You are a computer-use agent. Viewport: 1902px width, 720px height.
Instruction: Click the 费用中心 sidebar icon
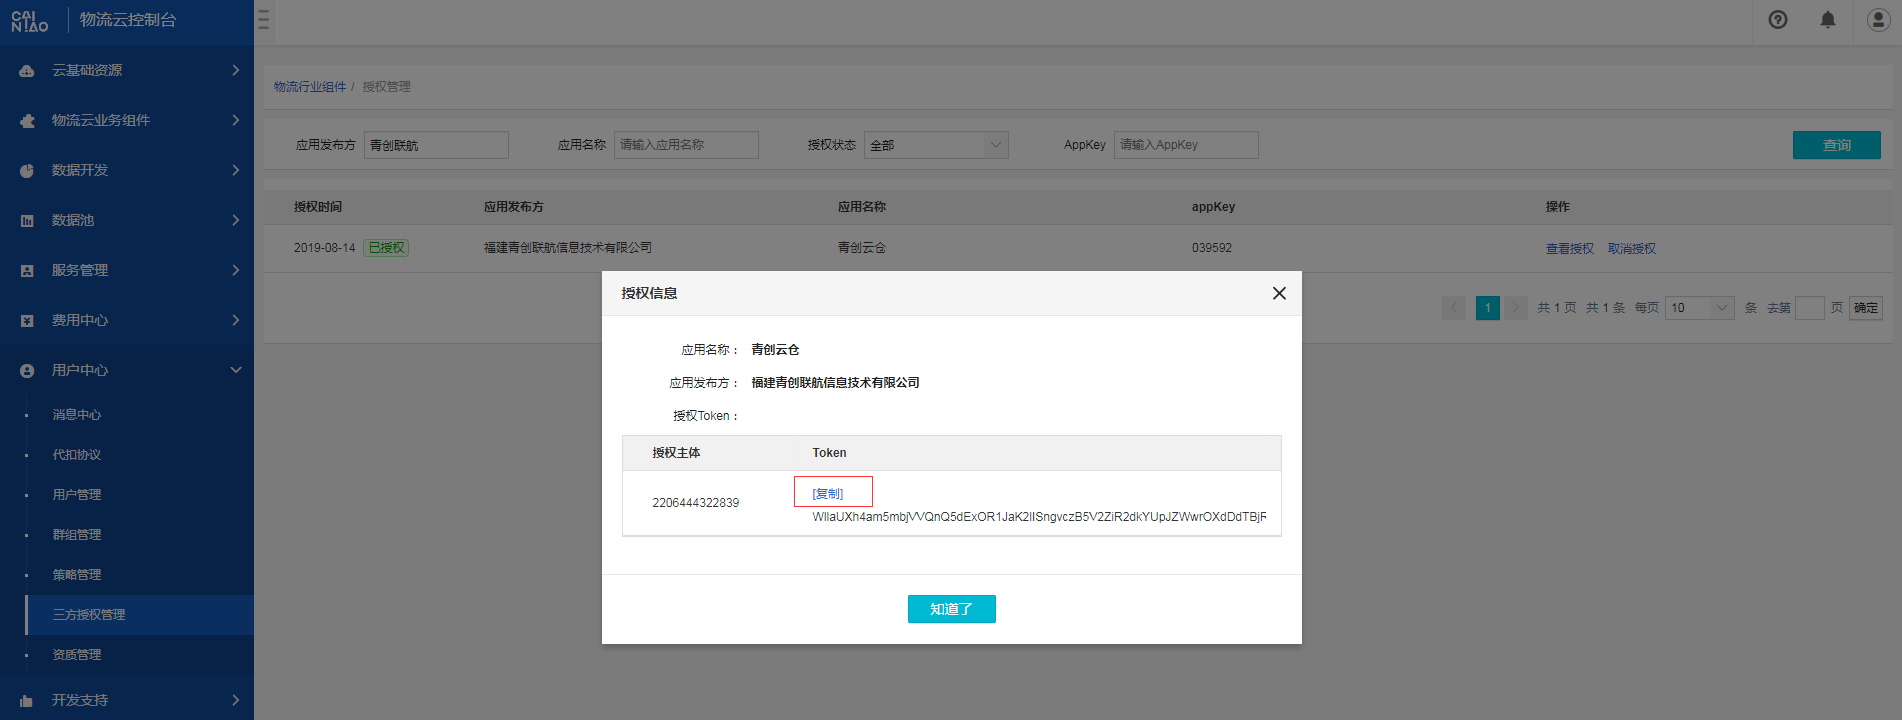[27, 321]
